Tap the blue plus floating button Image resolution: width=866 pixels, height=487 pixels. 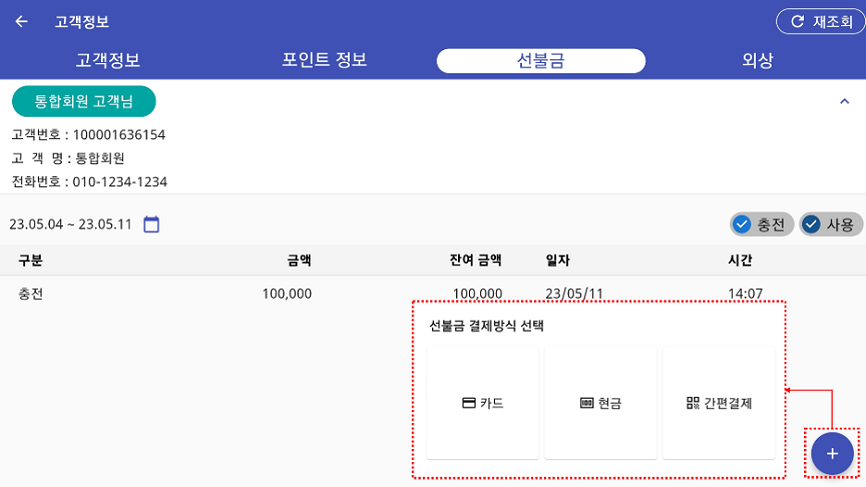[832, 453]
